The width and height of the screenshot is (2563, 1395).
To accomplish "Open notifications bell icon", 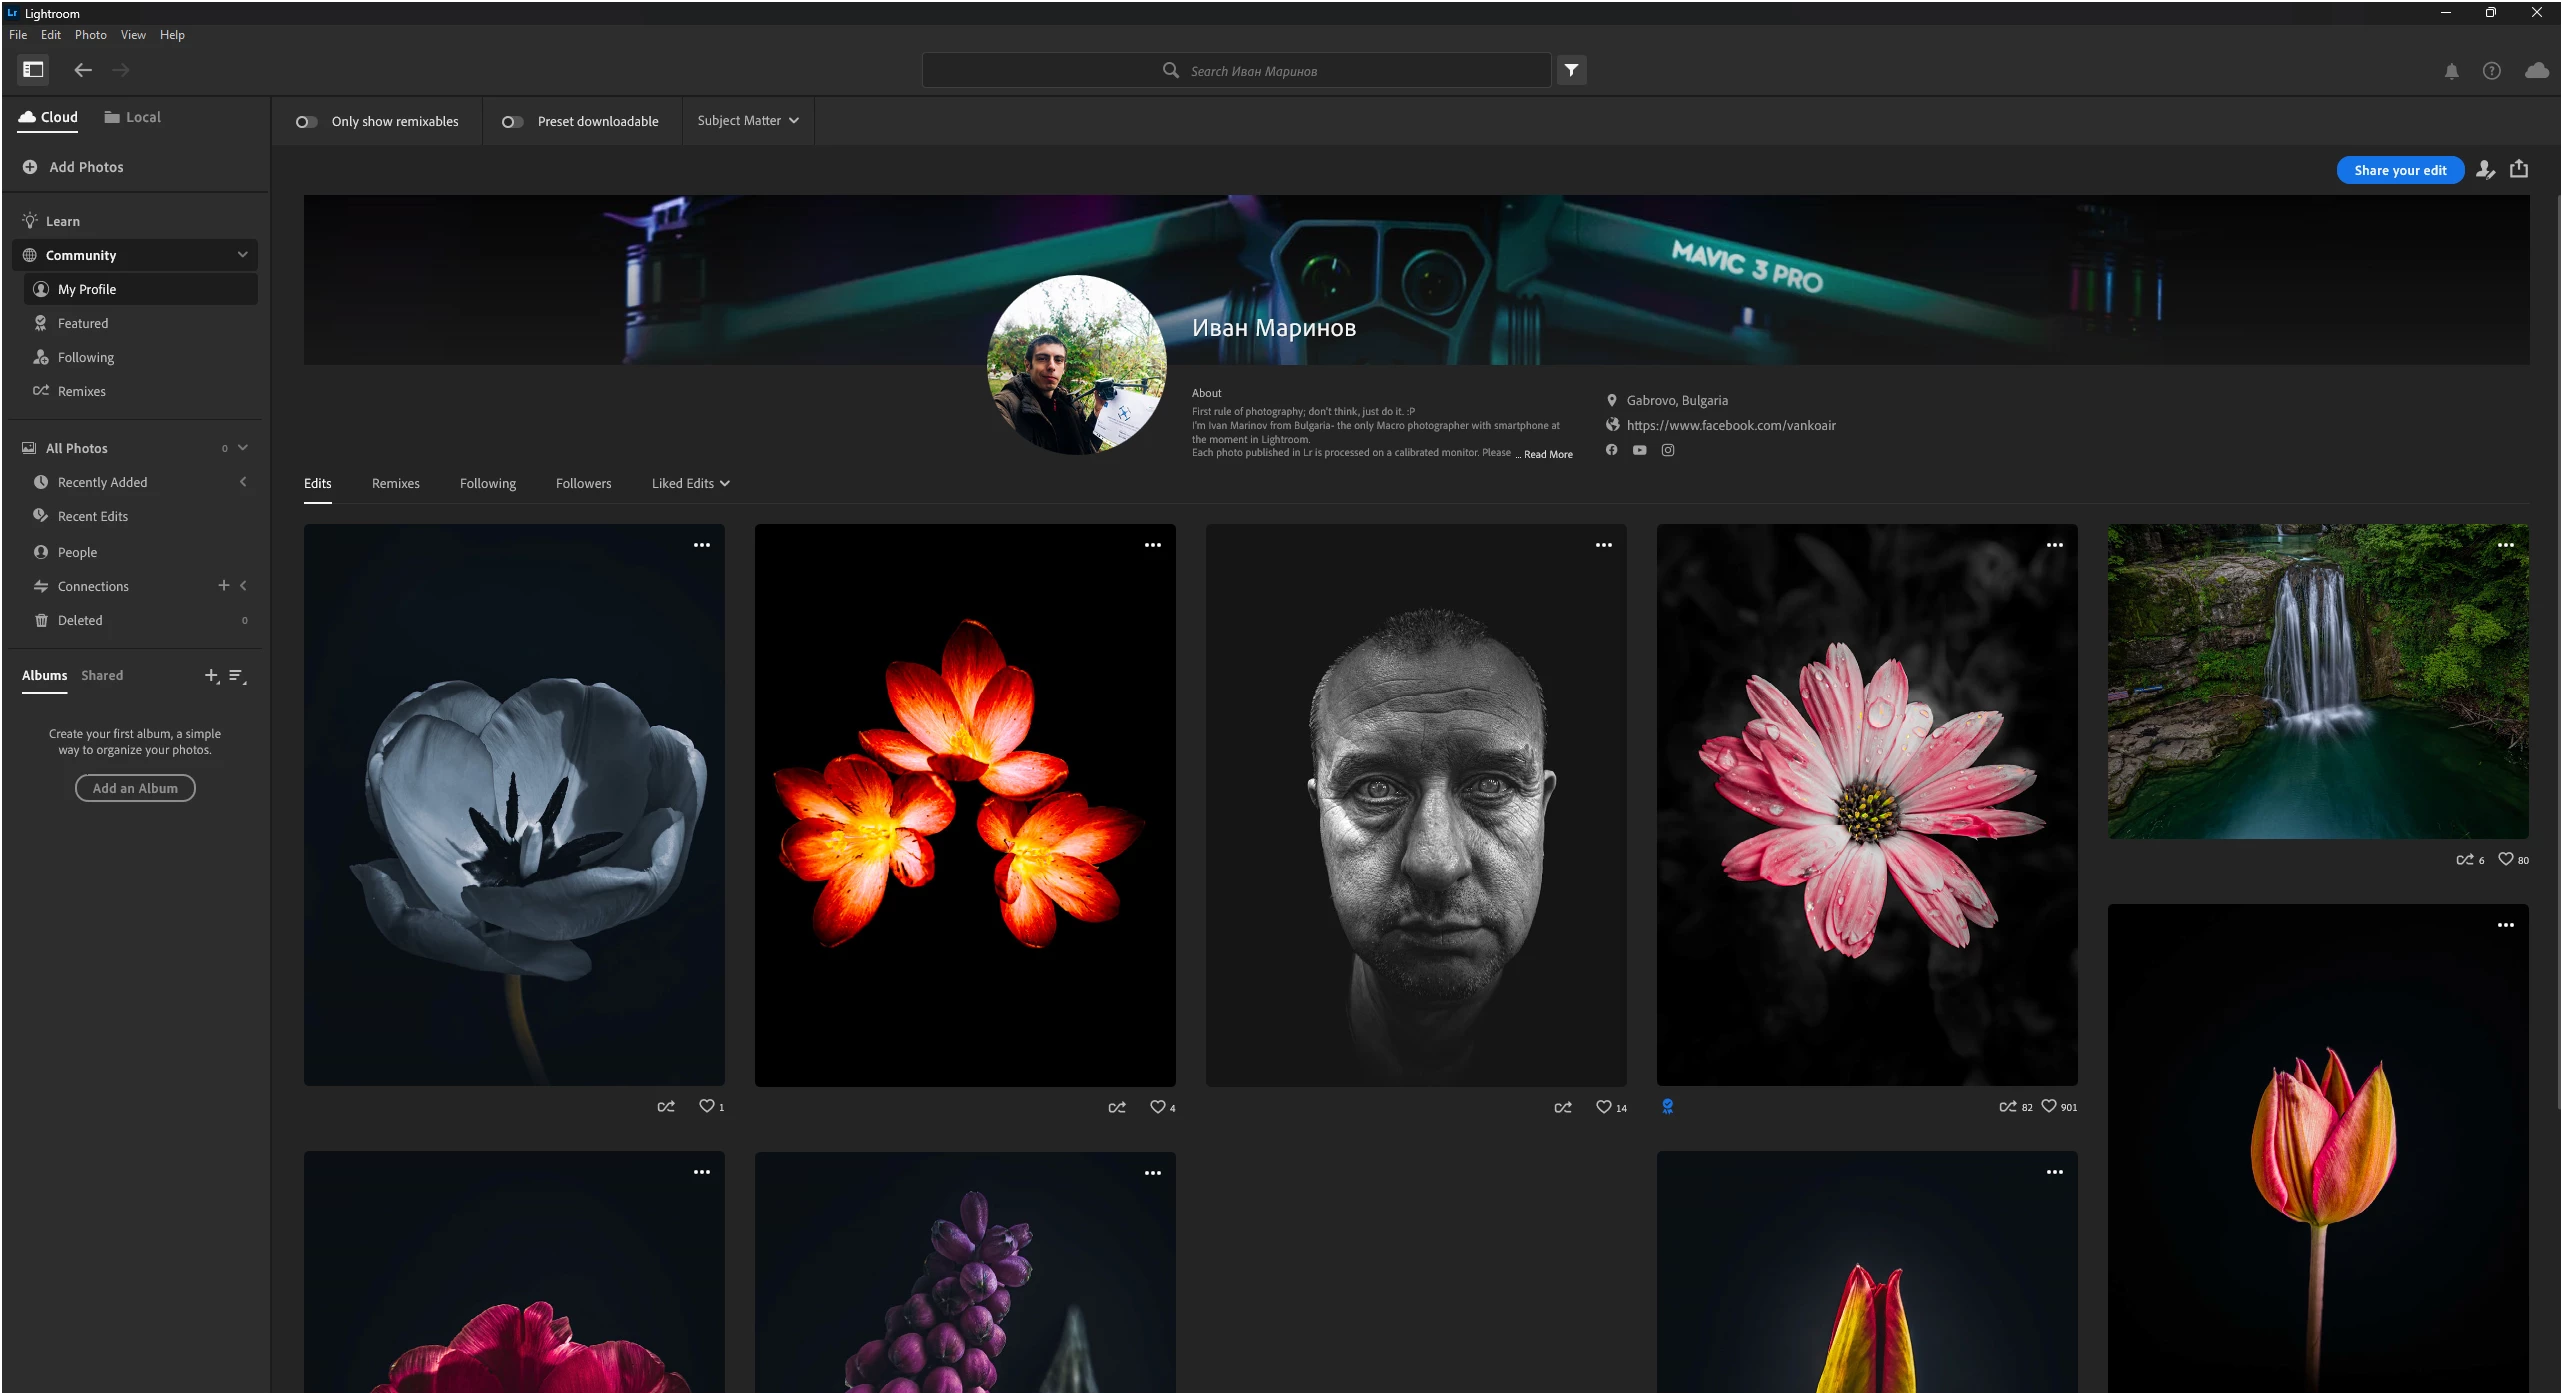I will click(2451, 71).
